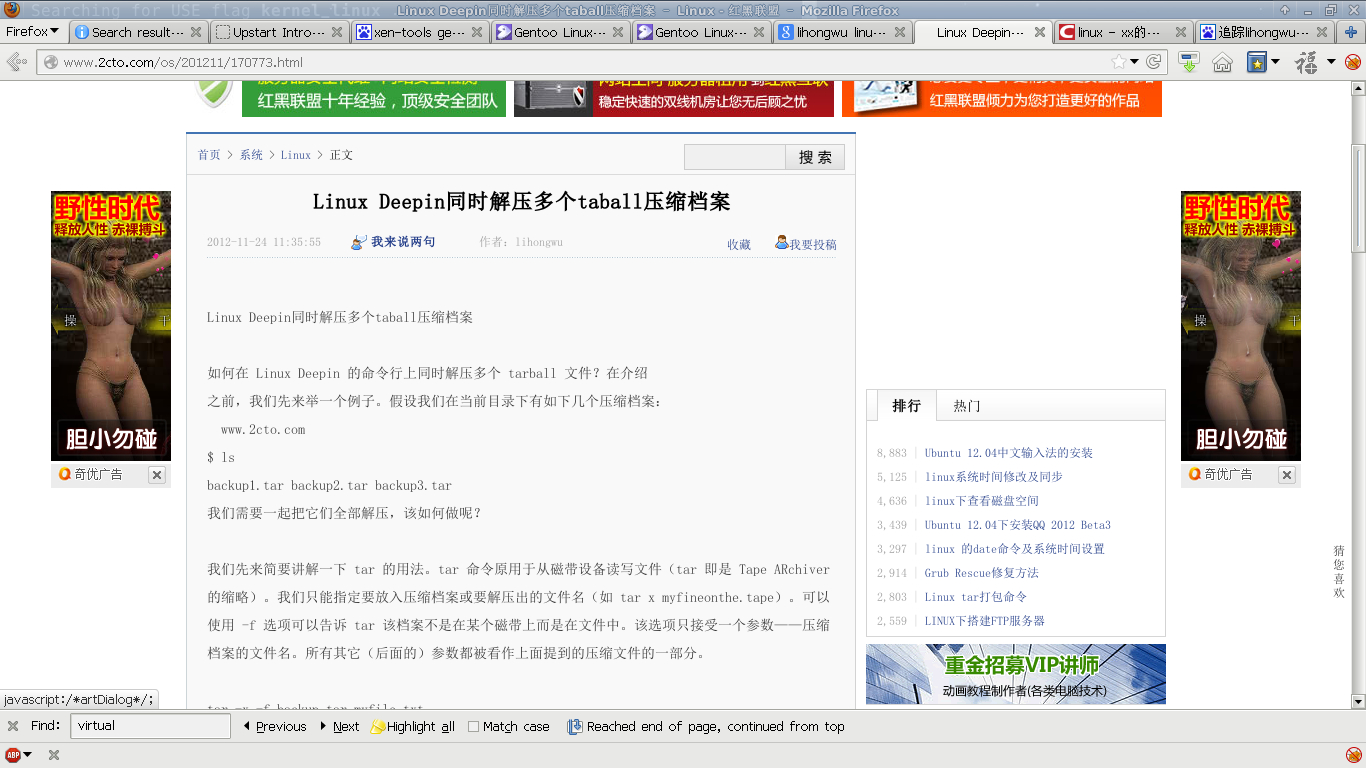The image size is (1366, 768).
Task: Switch to the lihongwu linu tab
Action: click(841, 32)
